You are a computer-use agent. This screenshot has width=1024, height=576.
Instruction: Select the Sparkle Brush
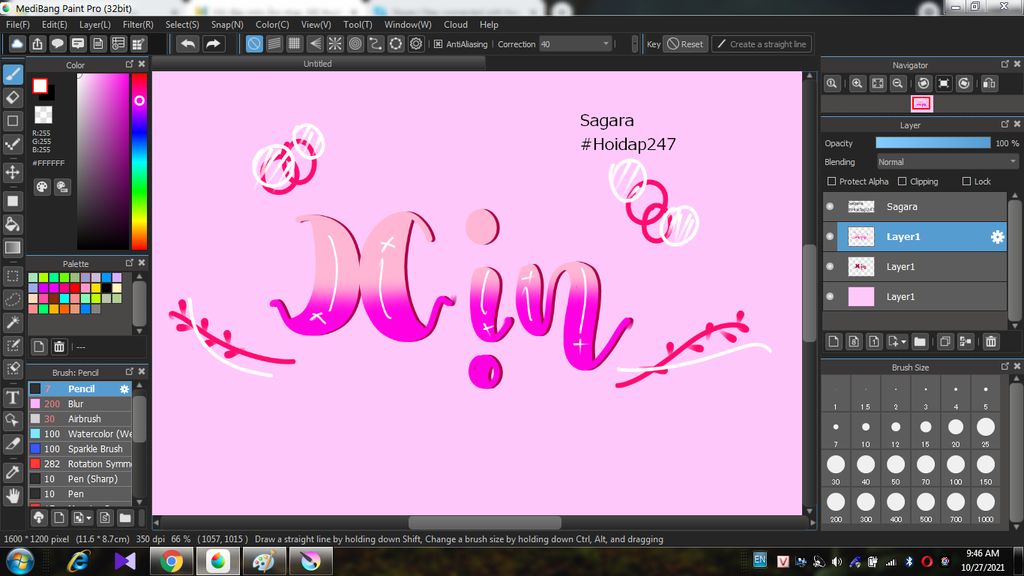(80, 449)
